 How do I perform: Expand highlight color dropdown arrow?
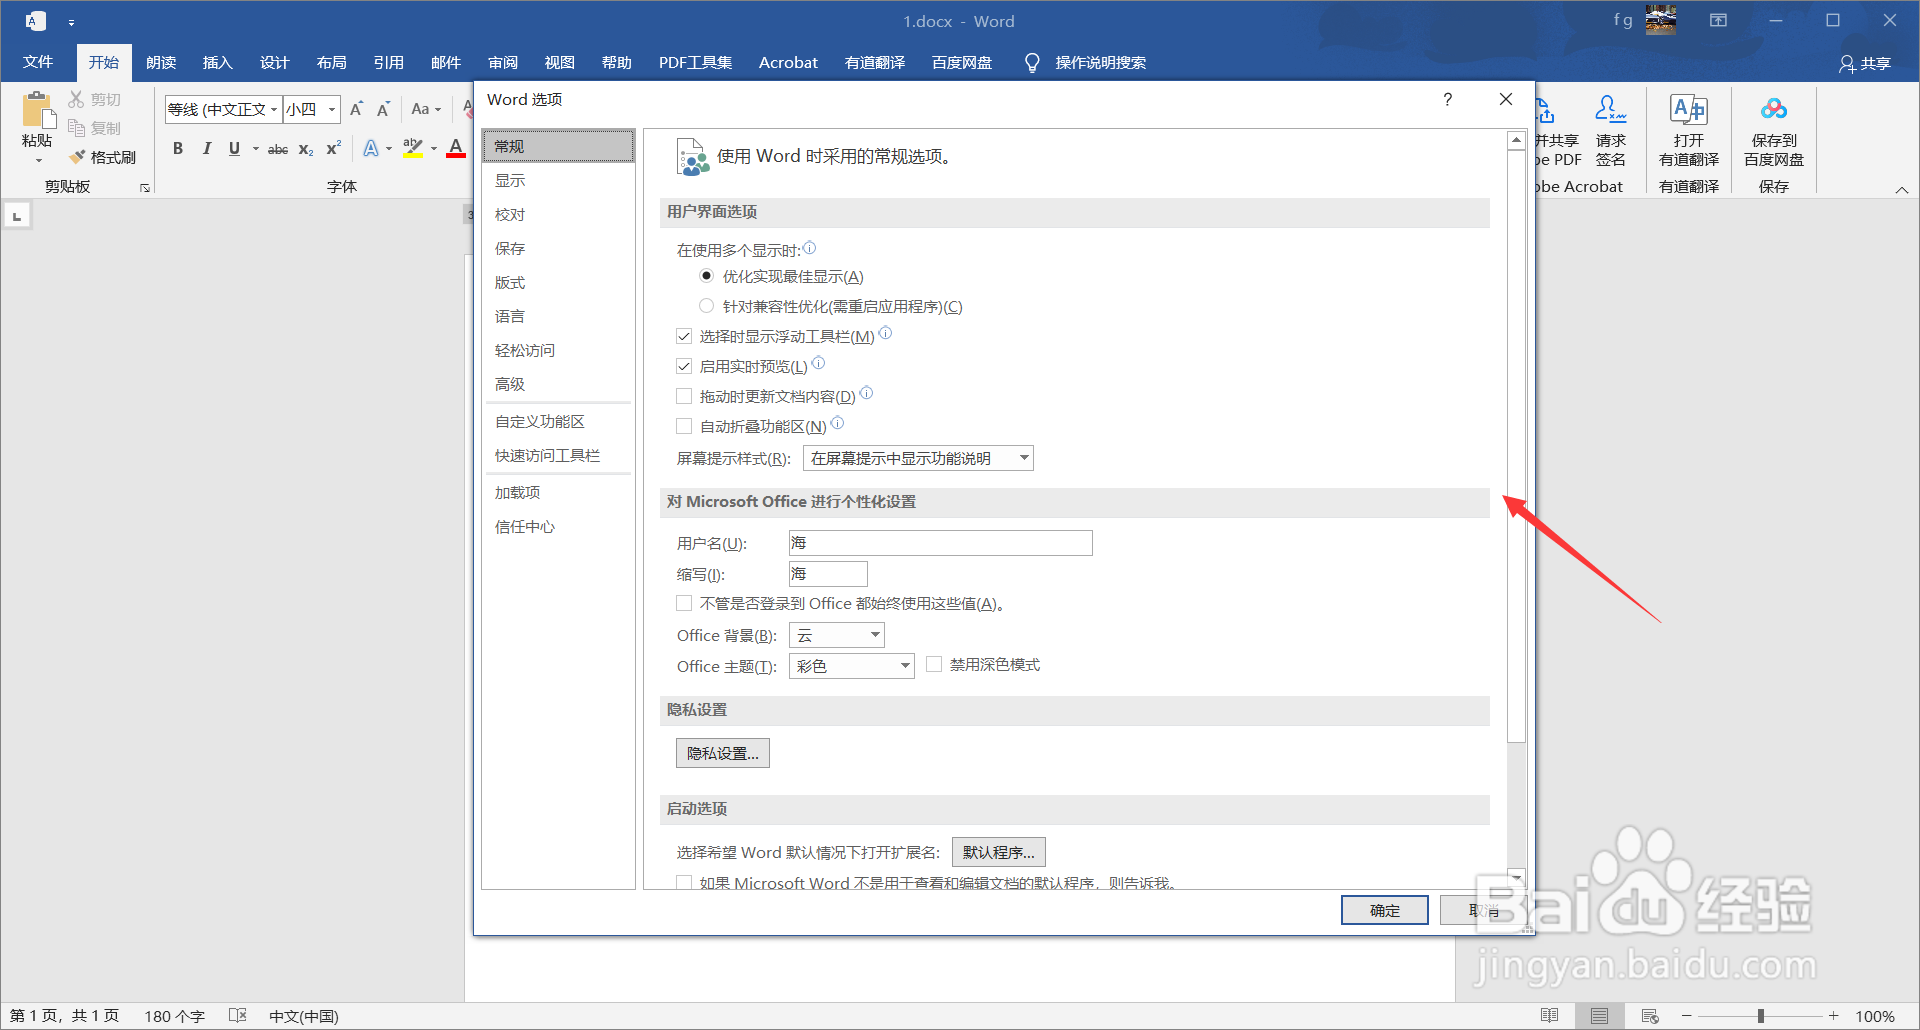(x=434, y=148)
